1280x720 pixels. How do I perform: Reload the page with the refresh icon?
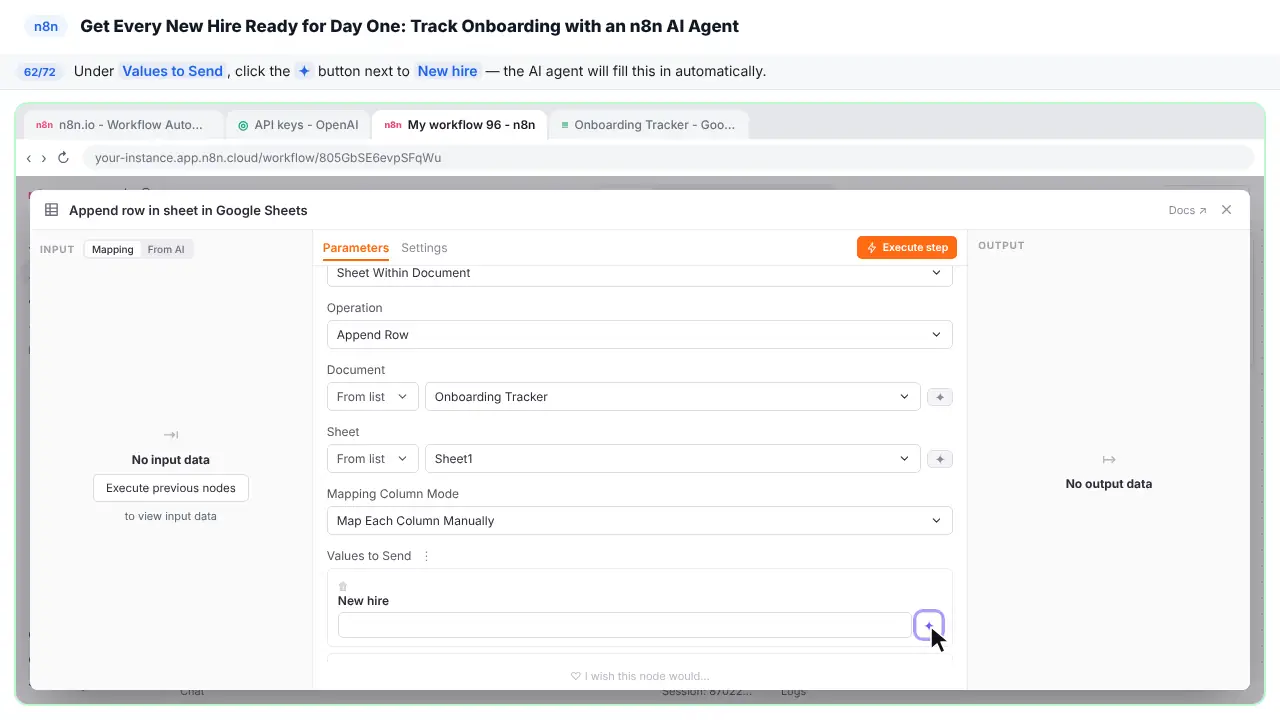point(63,158)
